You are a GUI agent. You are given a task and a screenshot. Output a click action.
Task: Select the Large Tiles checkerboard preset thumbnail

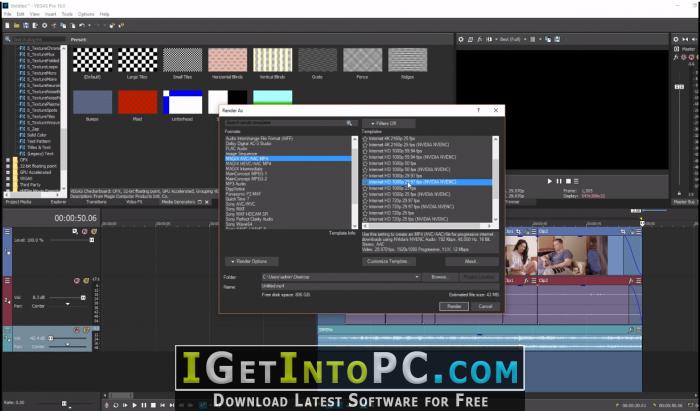[138, 60]
